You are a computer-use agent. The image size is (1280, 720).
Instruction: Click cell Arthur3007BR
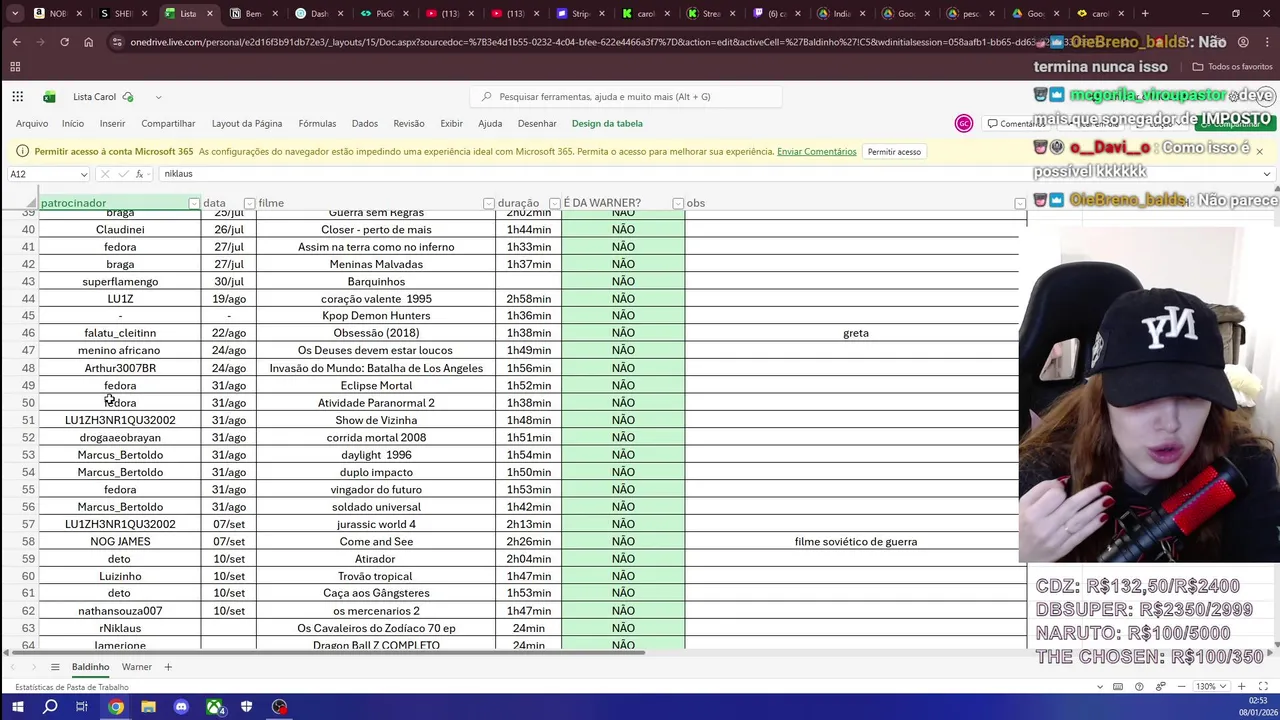point(120,368)
